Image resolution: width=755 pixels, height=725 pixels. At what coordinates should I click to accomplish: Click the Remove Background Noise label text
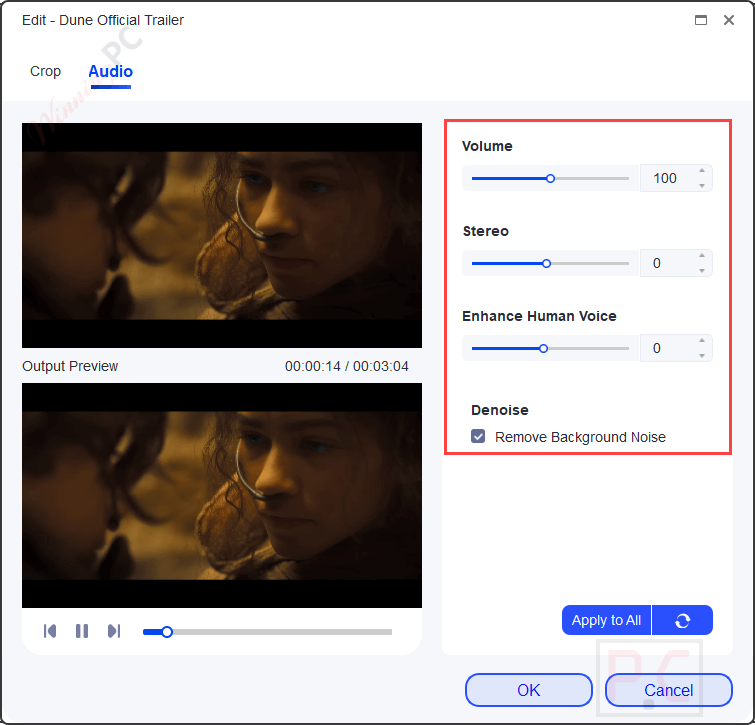pyautogui.click(x=580, y=437)
